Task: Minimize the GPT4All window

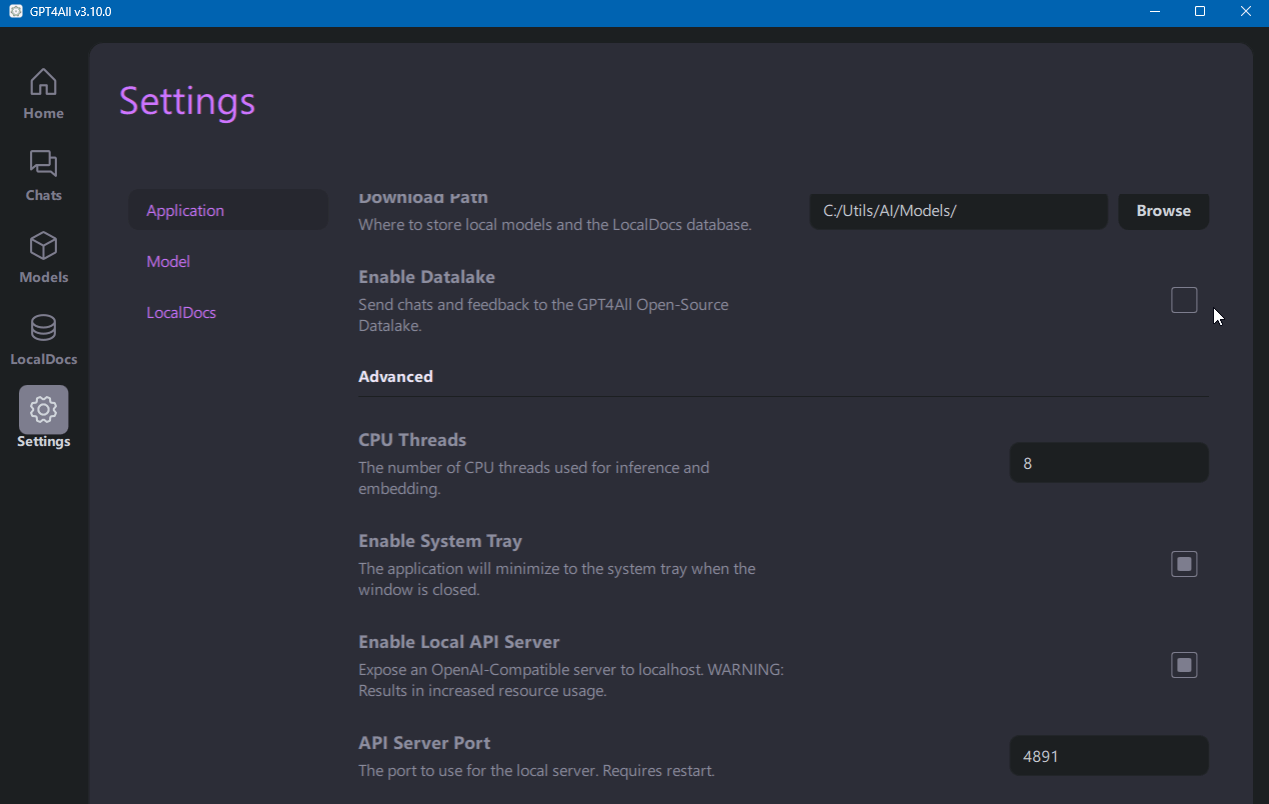Action: tap(1155, 12)
